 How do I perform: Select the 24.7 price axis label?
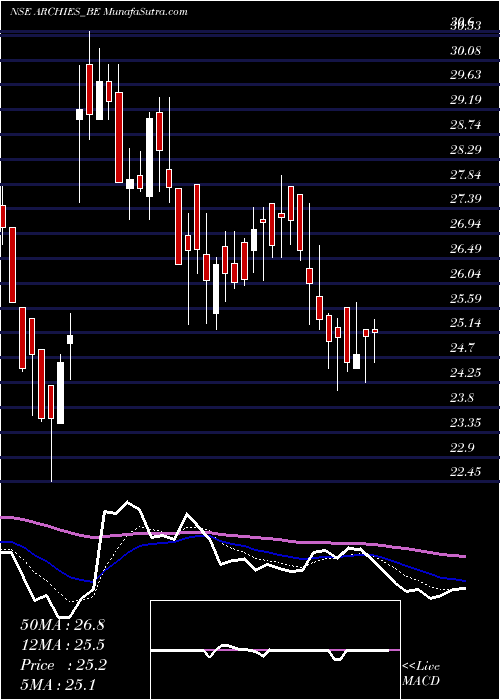click(x=462, y=348)
